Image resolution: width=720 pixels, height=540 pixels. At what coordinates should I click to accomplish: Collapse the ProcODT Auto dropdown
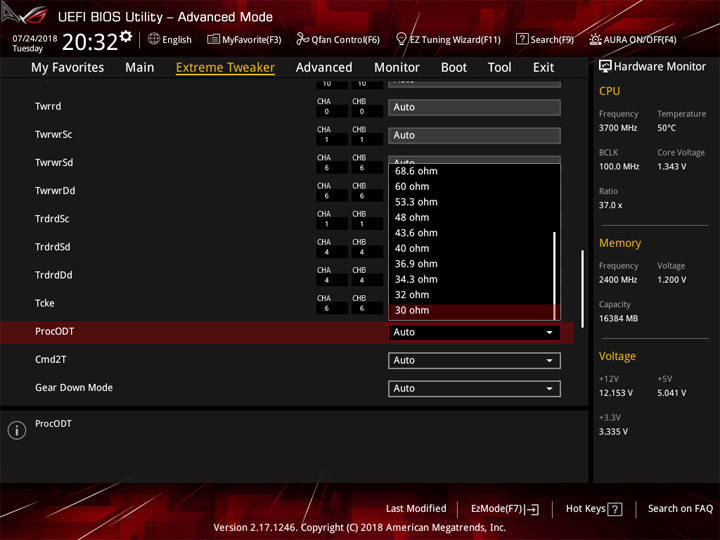(474, 332)
